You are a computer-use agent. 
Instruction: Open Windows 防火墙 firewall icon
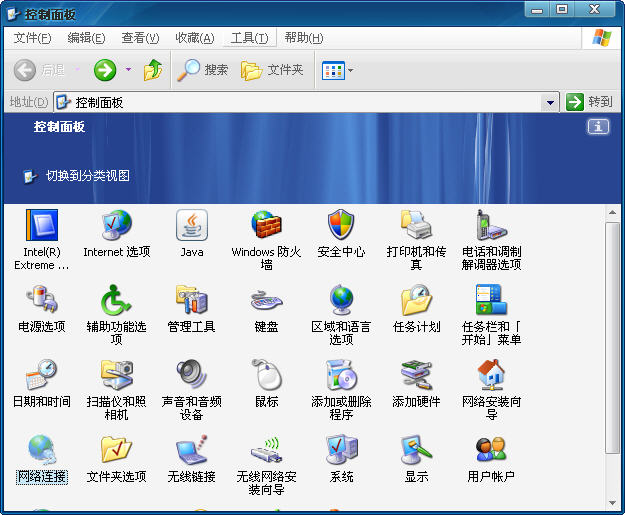pyautogui.click(x=266, y=226)
